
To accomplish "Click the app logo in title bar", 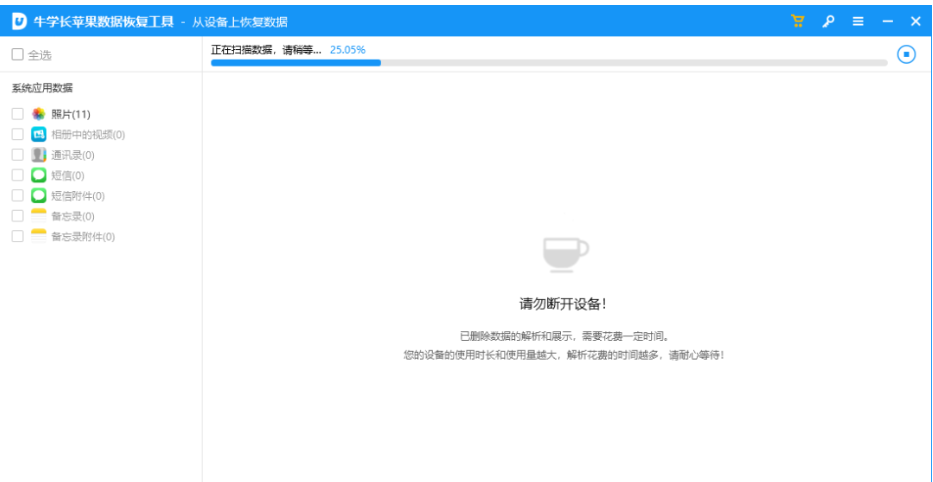I will (x=20, y=21).
